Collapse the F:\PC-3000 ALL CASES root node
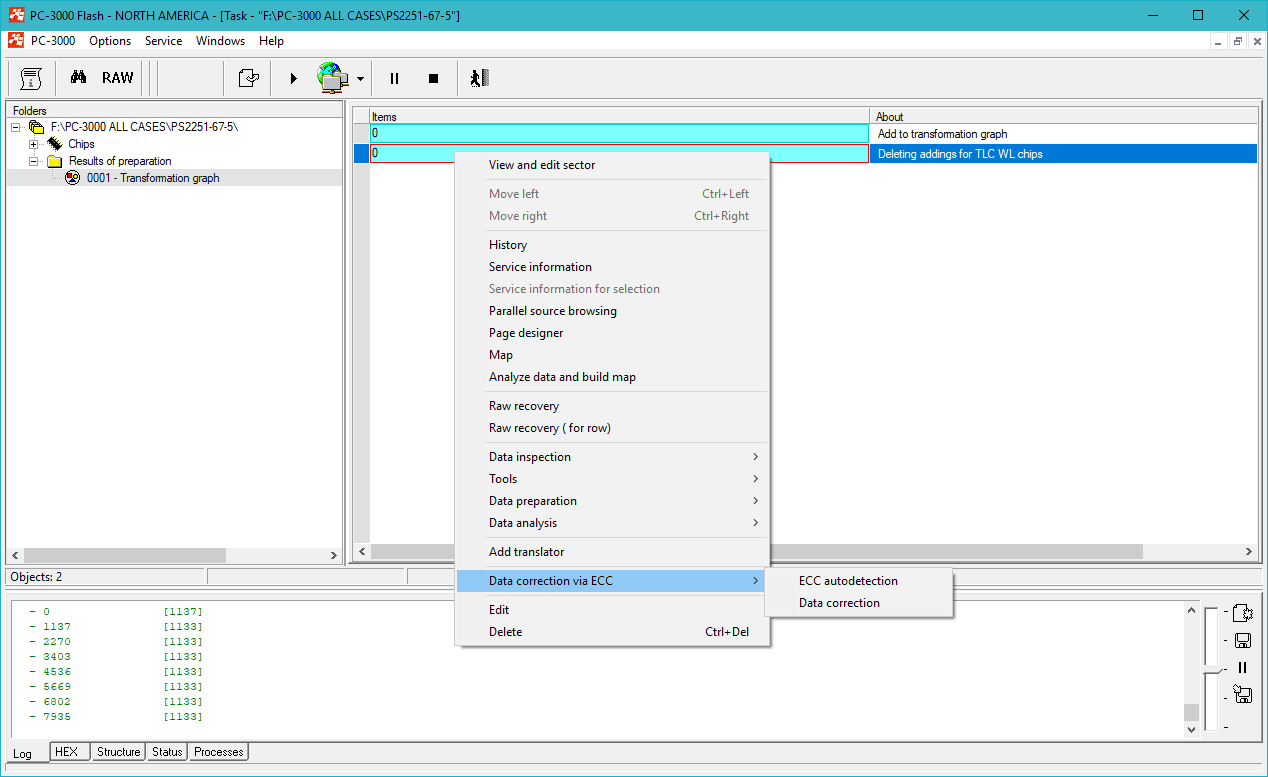Image resolution: width=1268 pixels, height=777 pixels. click(16, 127)
